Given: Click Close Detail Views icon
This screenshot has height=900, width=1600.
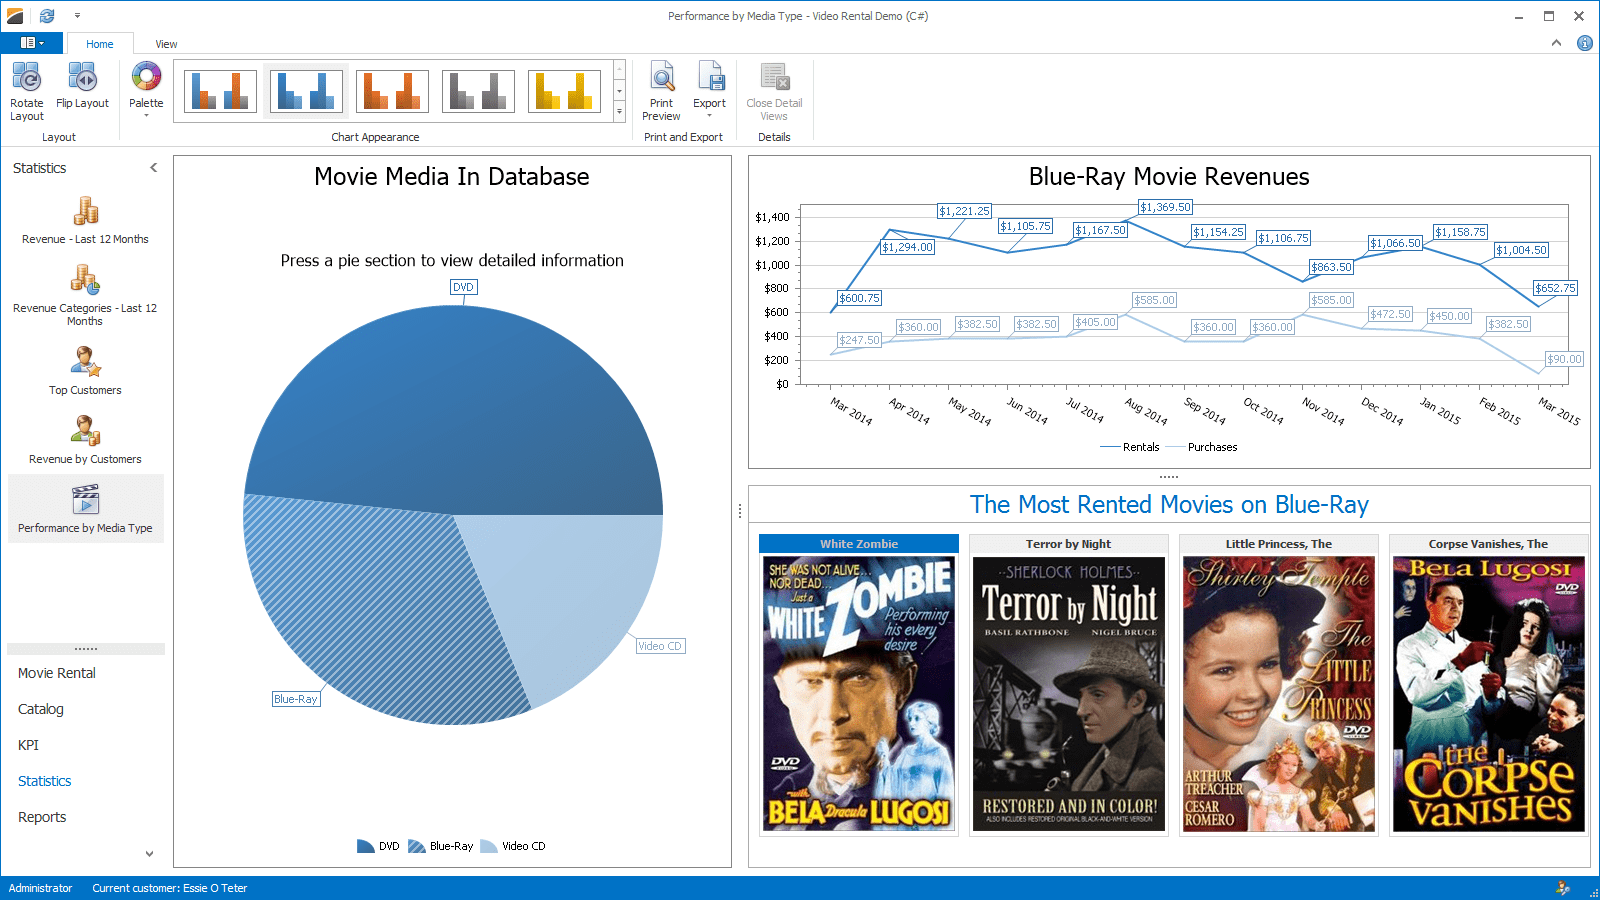Looking at the screenshot, I should click(x=774, y=78).
